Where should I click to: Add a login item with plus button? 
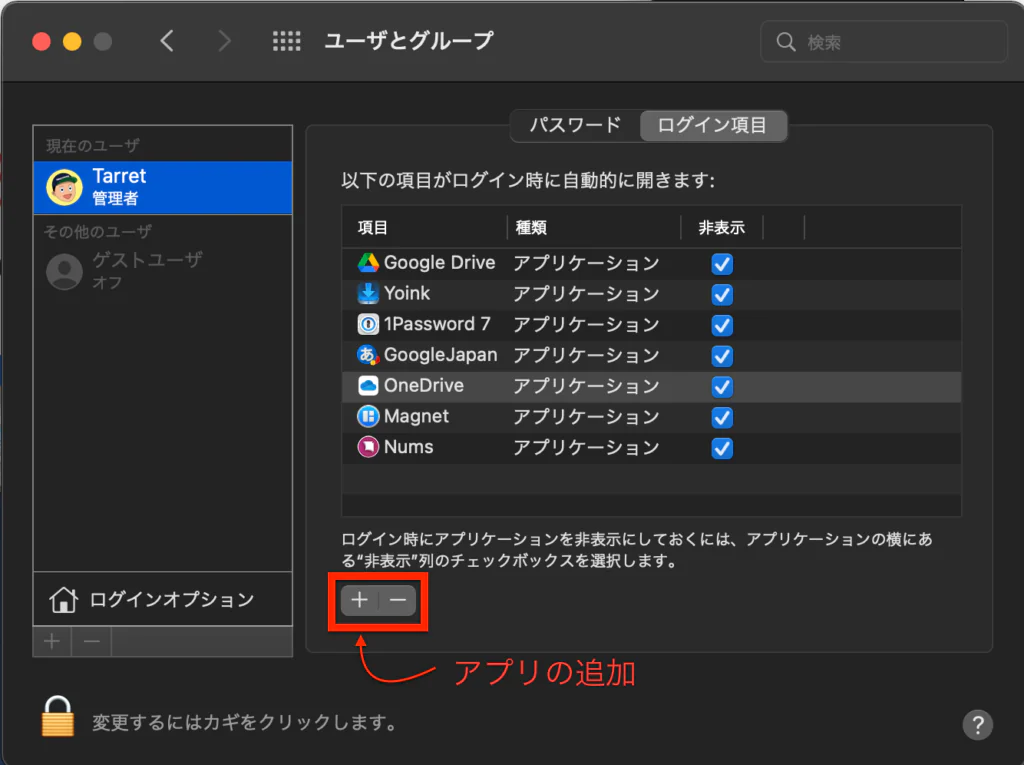tap(360, 600)
